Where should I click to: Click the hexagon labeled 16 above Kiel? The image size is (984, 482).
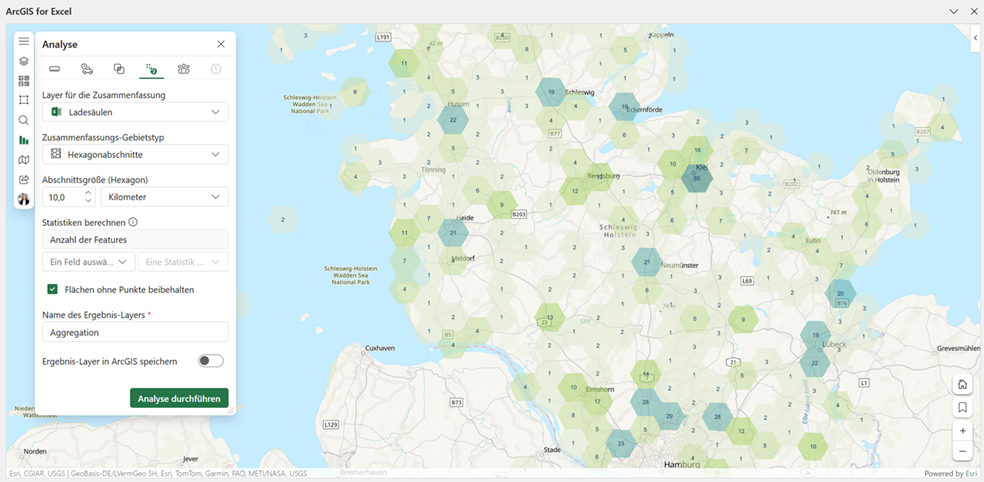tap(697, 150)
